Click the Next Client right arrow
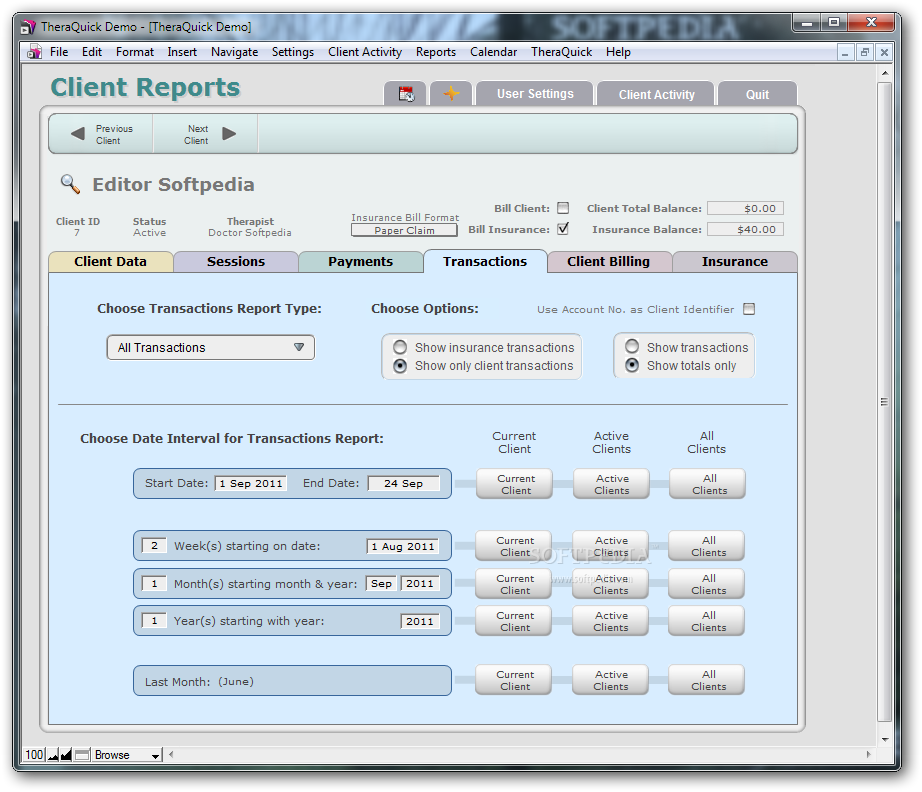The image size is (922, 792). pyautogui.click(x=229, y=134)
